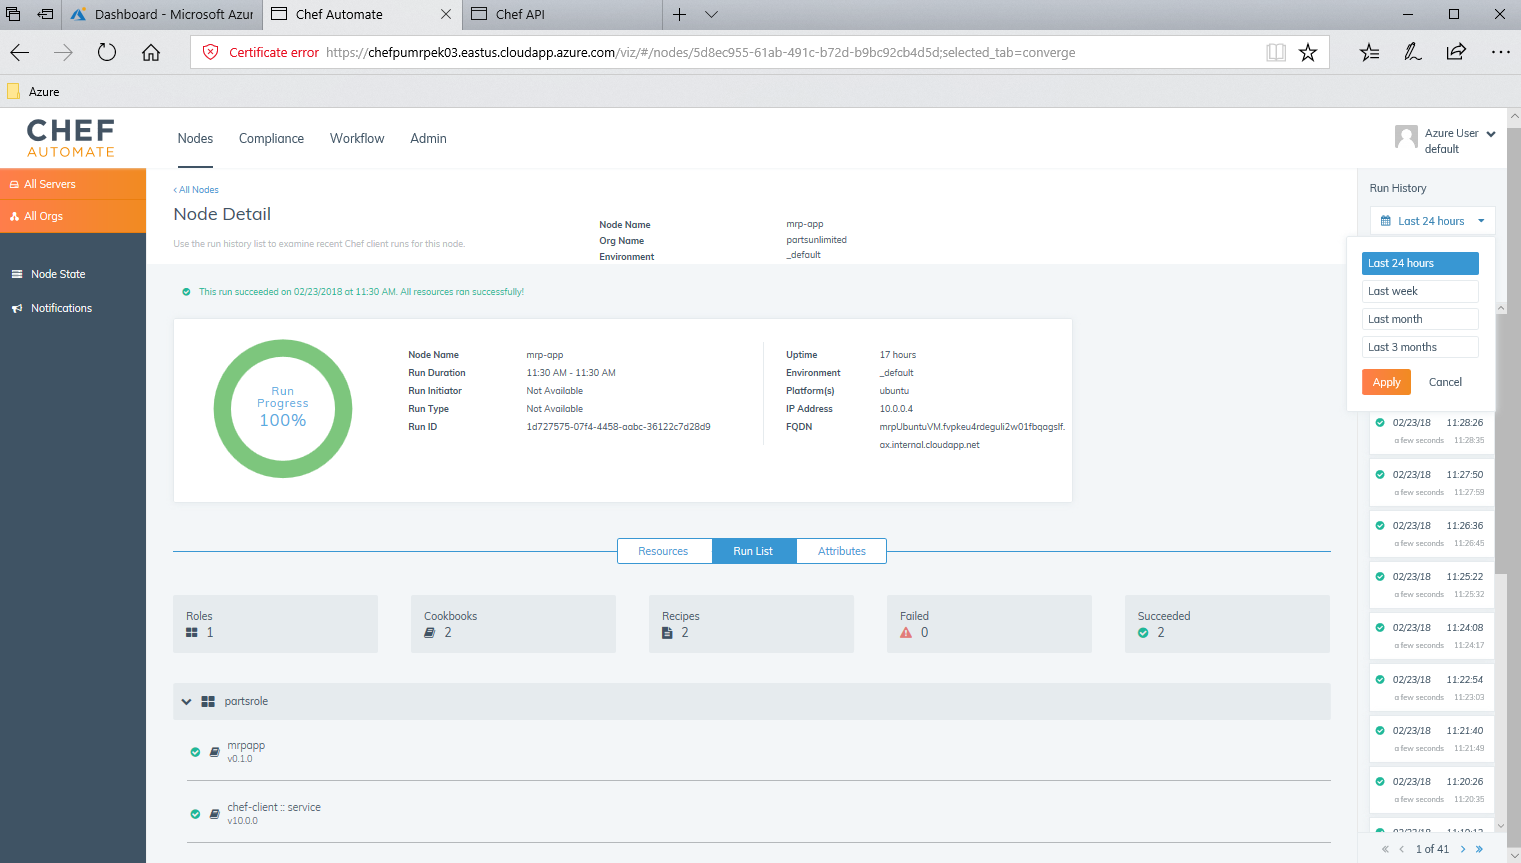Image resolution: width=1521 pixels, height=863 pixels.
Task: Click the Chef Automate logo
Action: [70, 138]
